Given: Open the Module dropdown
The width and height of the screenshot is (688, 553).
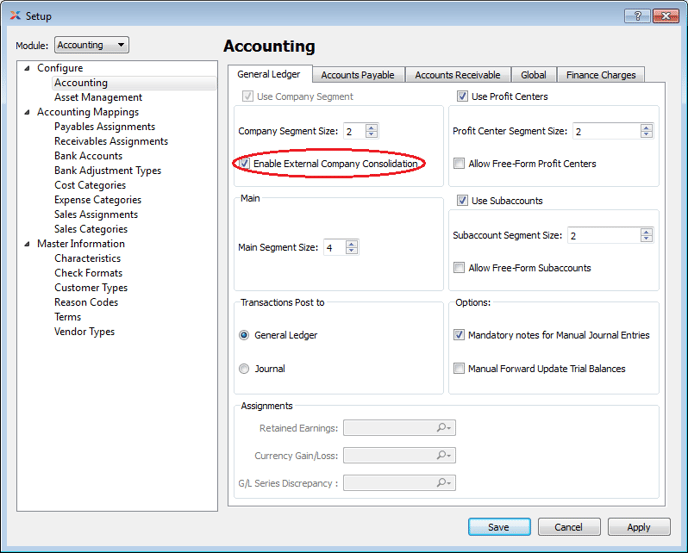Looking at the screenshot, I should pyautogui.click(x=92, y=45).
